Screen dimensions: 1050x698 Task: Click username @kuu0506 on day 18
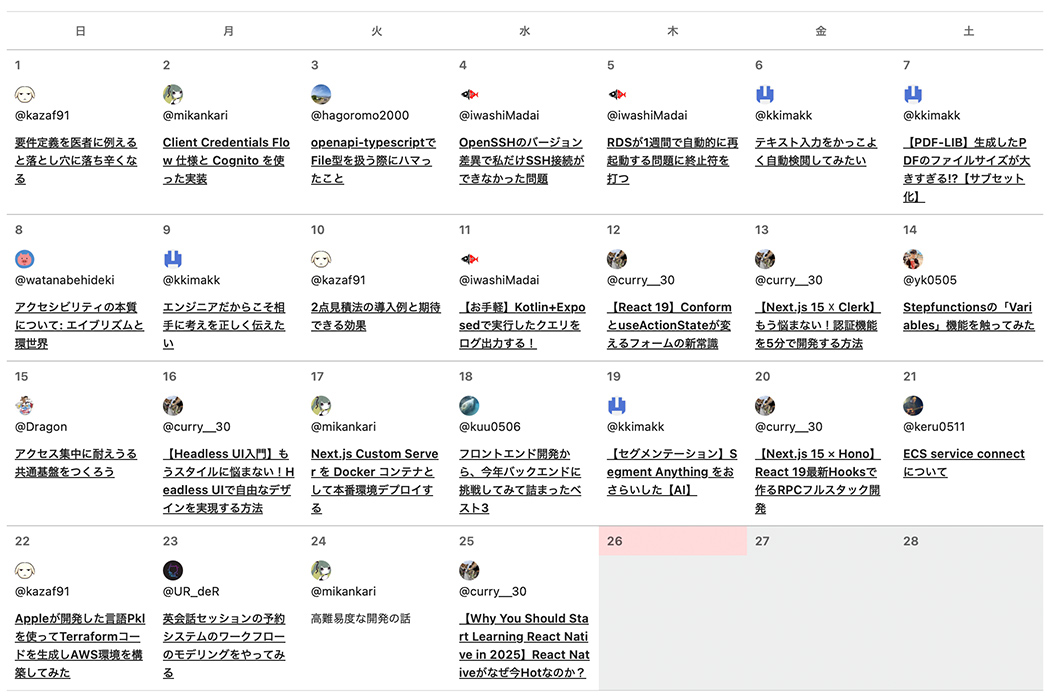[490, 427]
